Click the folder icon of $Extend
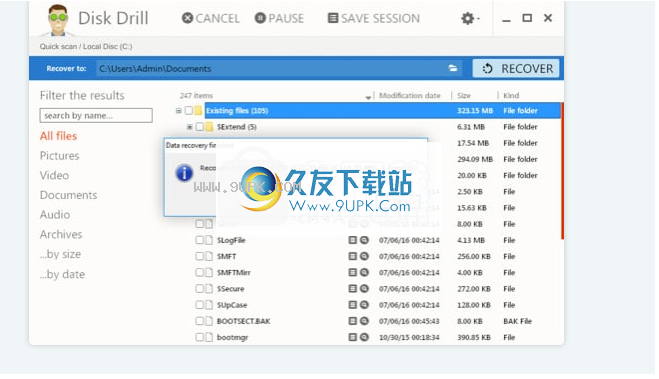This screenshot has height=379, width=659. 209,126
